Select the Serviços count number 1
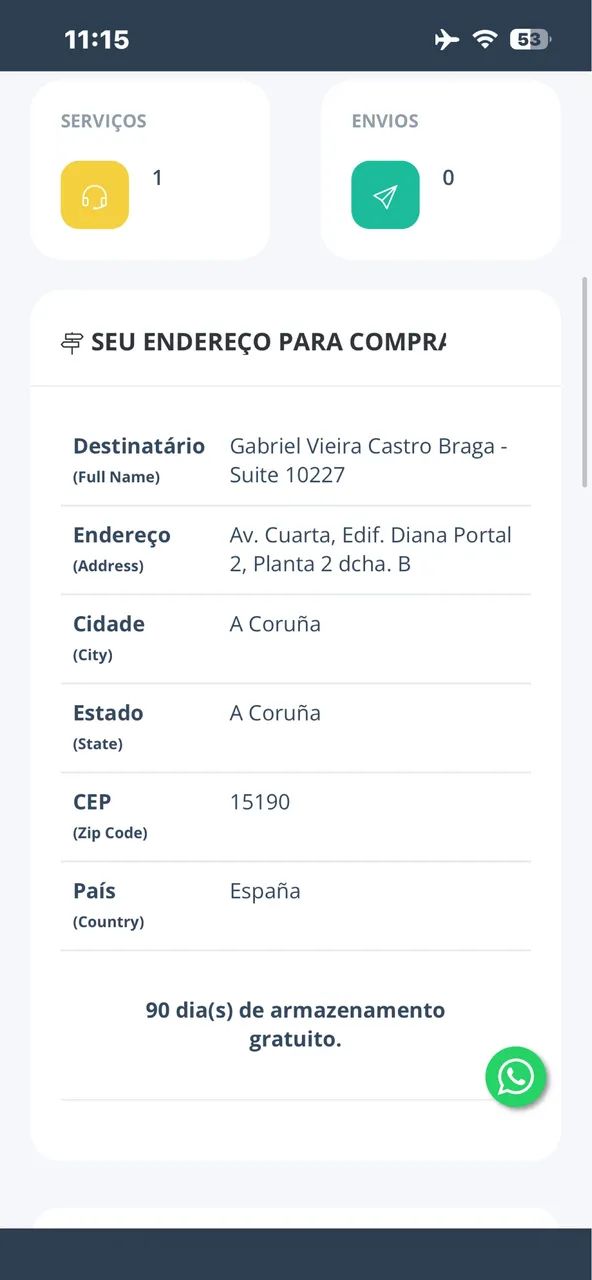Screen dimensions: 592x1280 click(x=157, y=178)
